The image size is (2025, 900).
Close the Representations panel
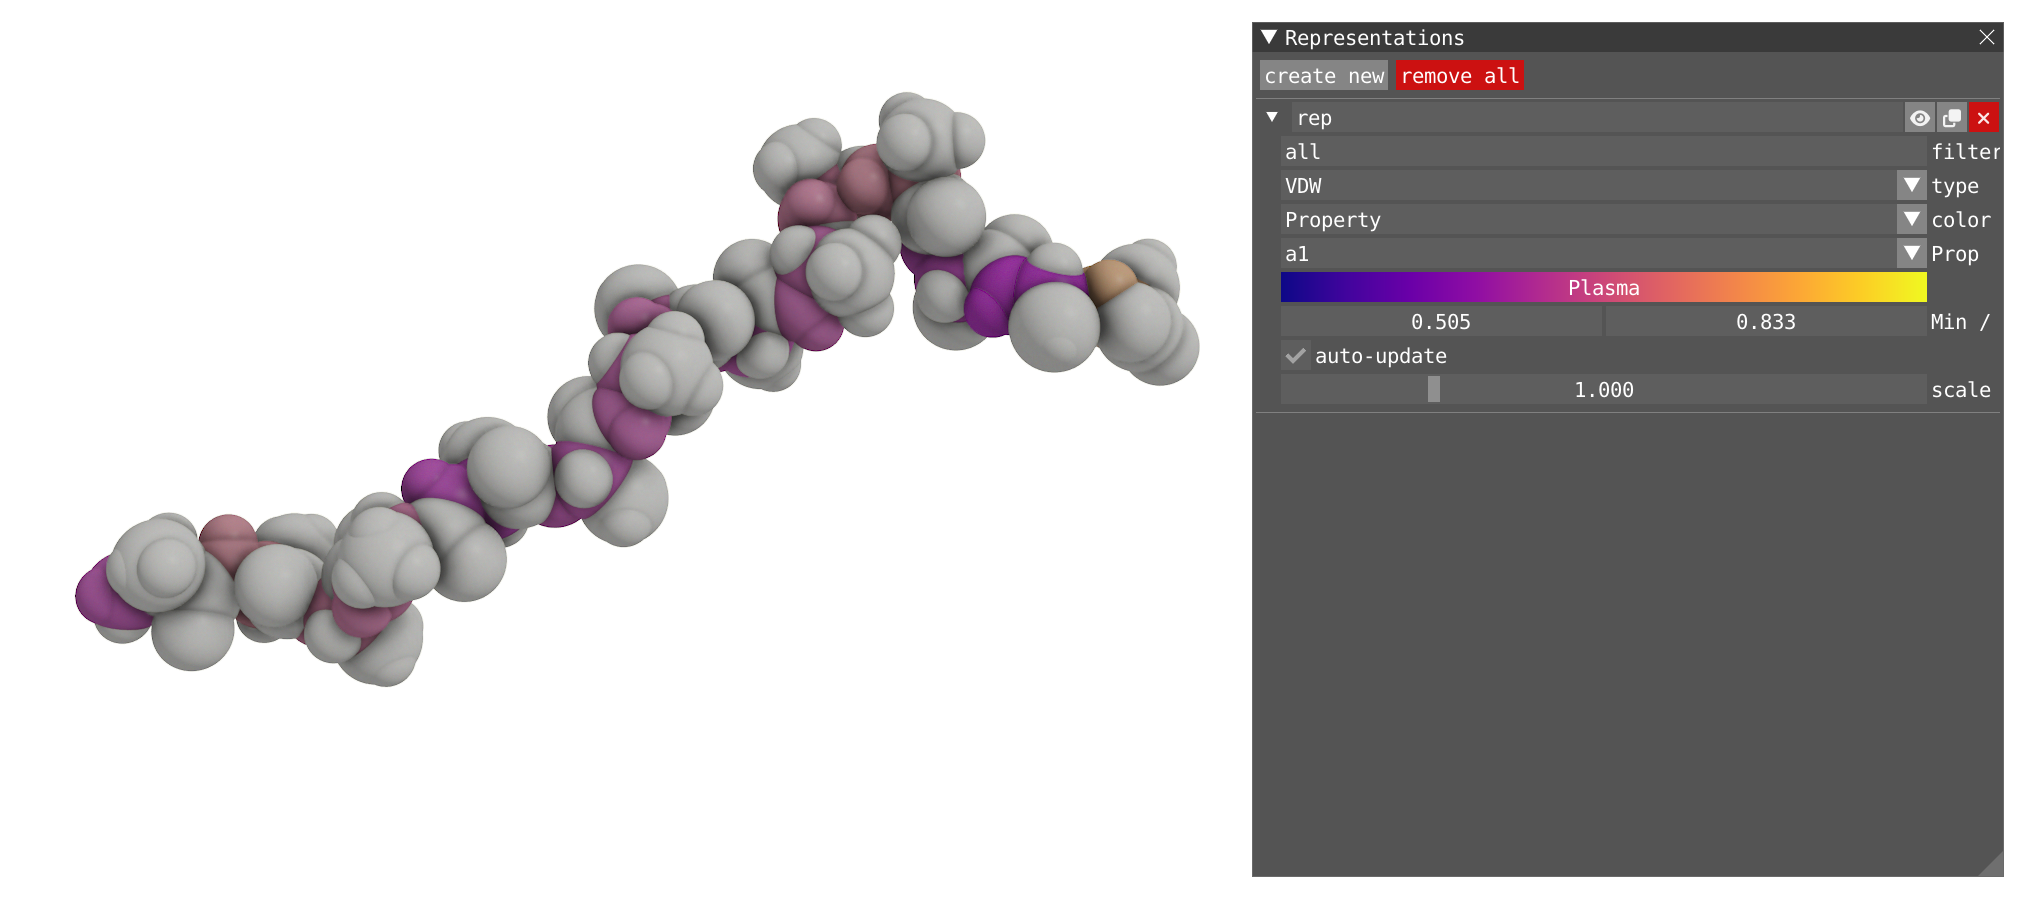tap(1987, 37)
